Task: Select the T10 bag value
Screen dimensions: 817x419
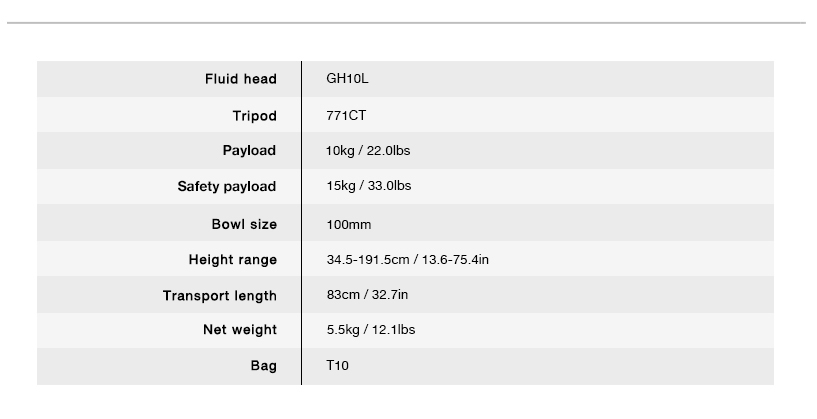Action: [x=338, y=366]
